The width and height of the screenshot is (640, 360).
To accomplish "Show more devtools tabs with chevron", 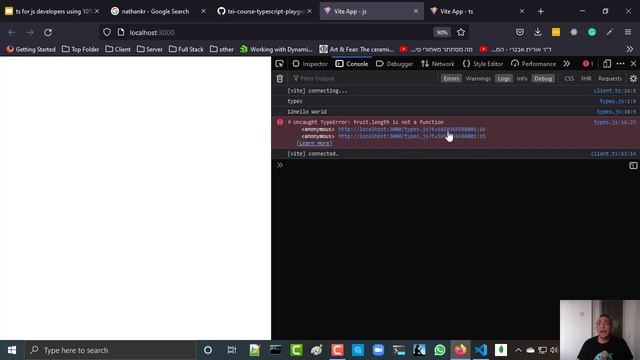I will (567, 64).
